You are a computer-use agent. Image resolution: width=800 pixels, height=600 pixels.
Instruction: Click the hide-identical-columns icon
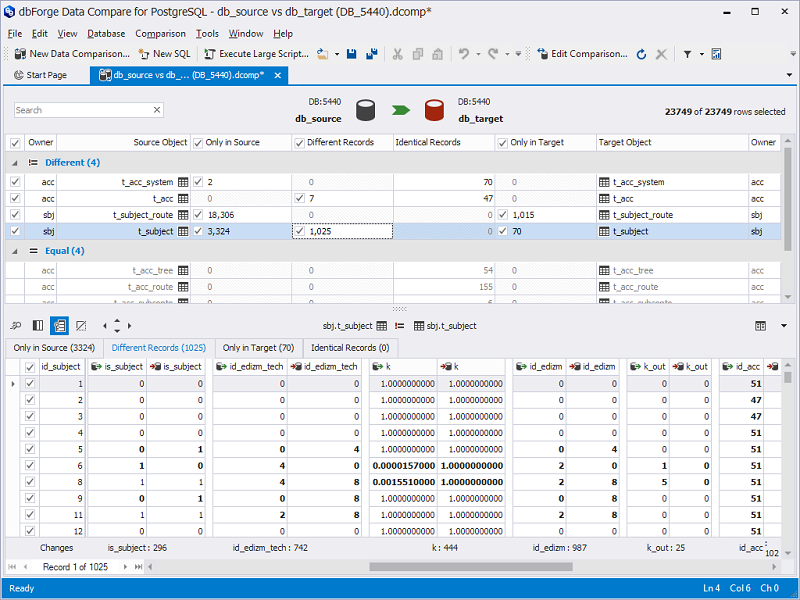click(x=81, y=326)
